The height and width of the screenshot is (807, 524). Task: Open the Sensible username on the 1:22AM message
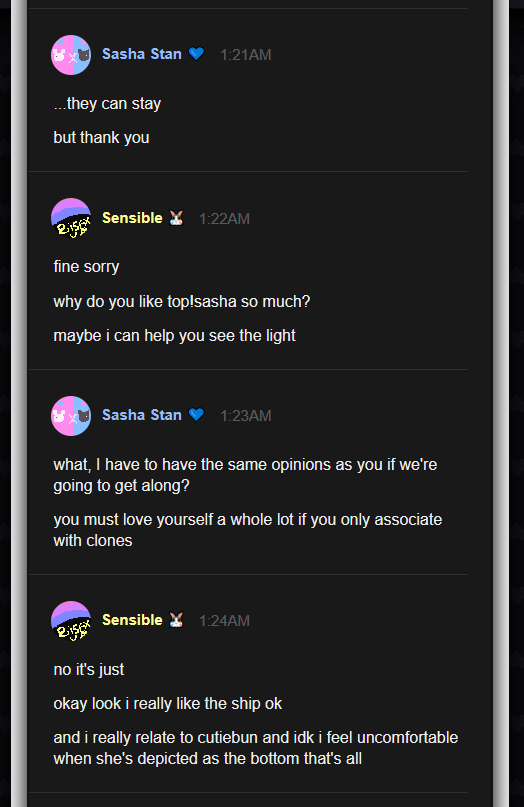[132, 218]
